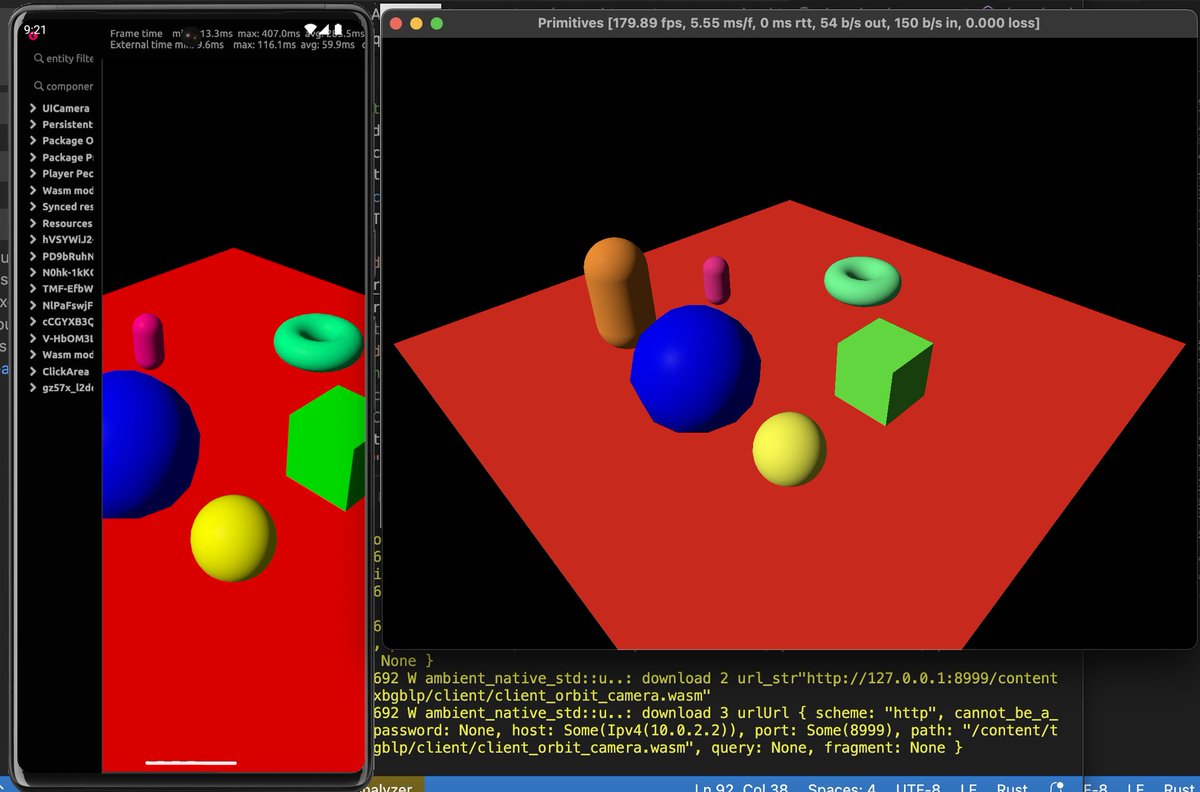Click rust-analyzer in the status bar
Image resolution: width=1200 pixels, height=792 pixels.
pyautogui.click(x=388, y=788)
